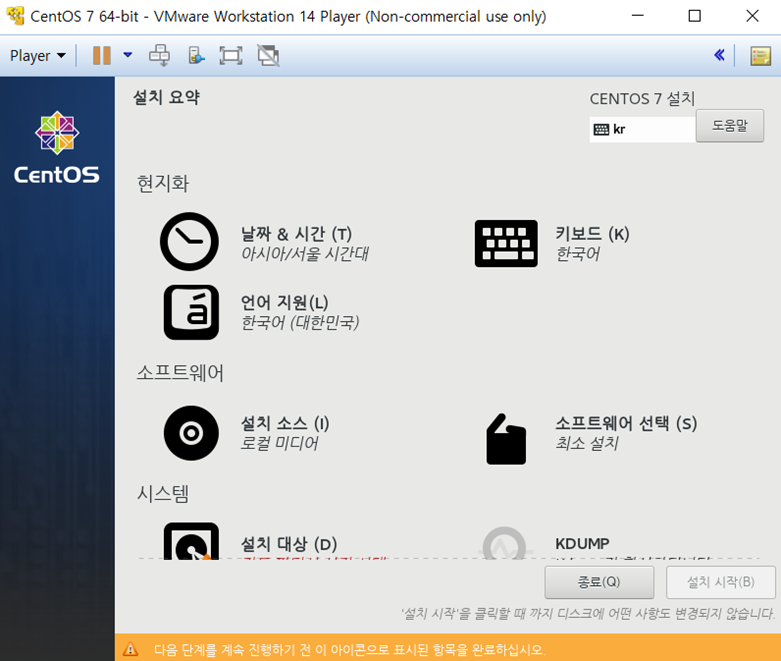781x661 pixels.
Task: Open the 설치 소스 disc icon
Action: pyautogui.click(x=191, y=433)
